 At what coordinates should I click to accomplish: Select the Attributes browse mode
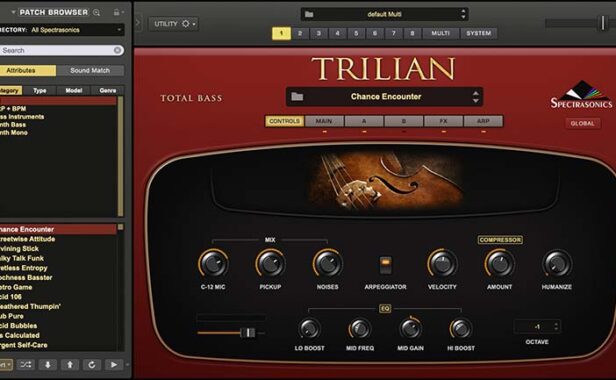28,70
